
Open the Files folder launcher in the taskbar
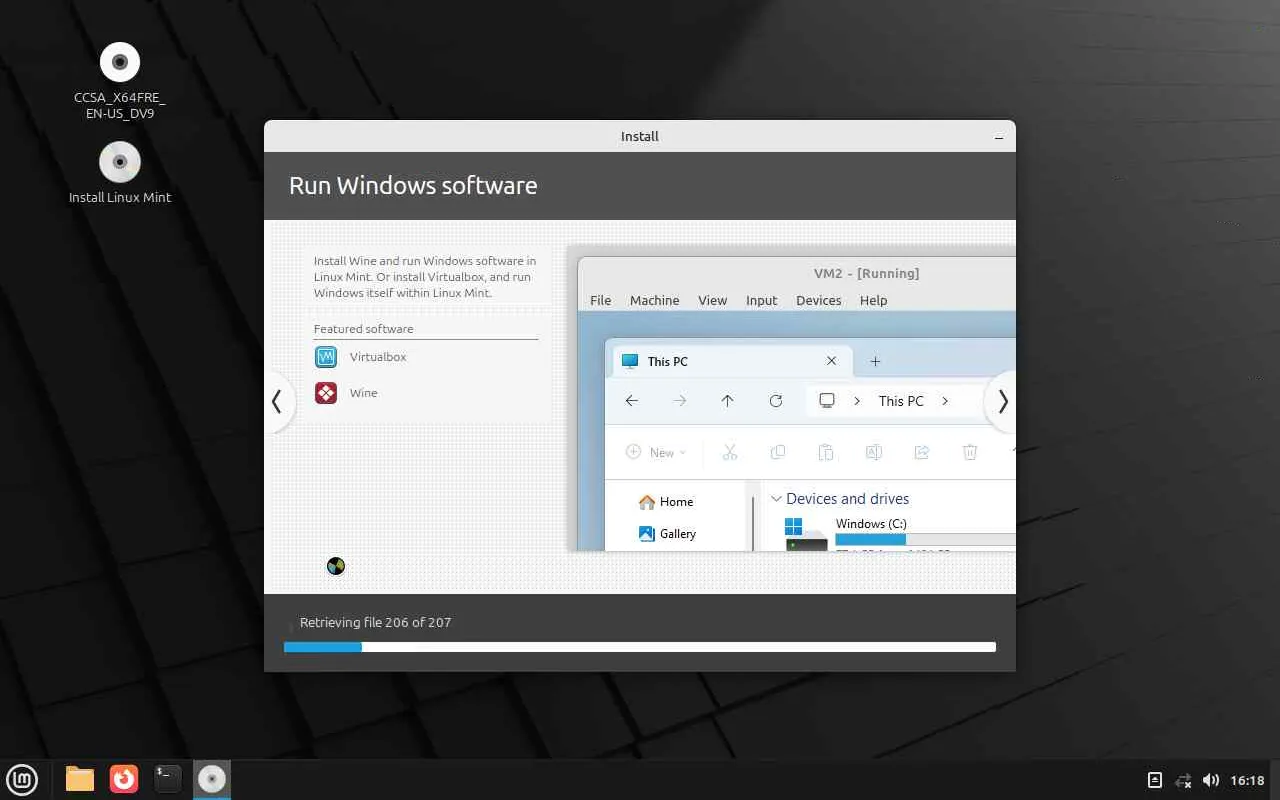click(x=80, y=779)
